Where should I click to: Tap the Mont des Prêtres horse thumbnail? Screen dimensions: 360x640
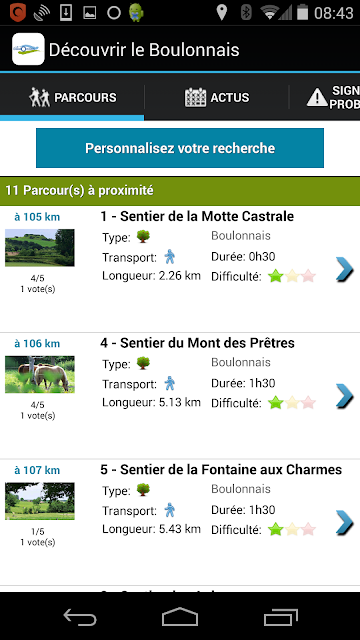40,374
